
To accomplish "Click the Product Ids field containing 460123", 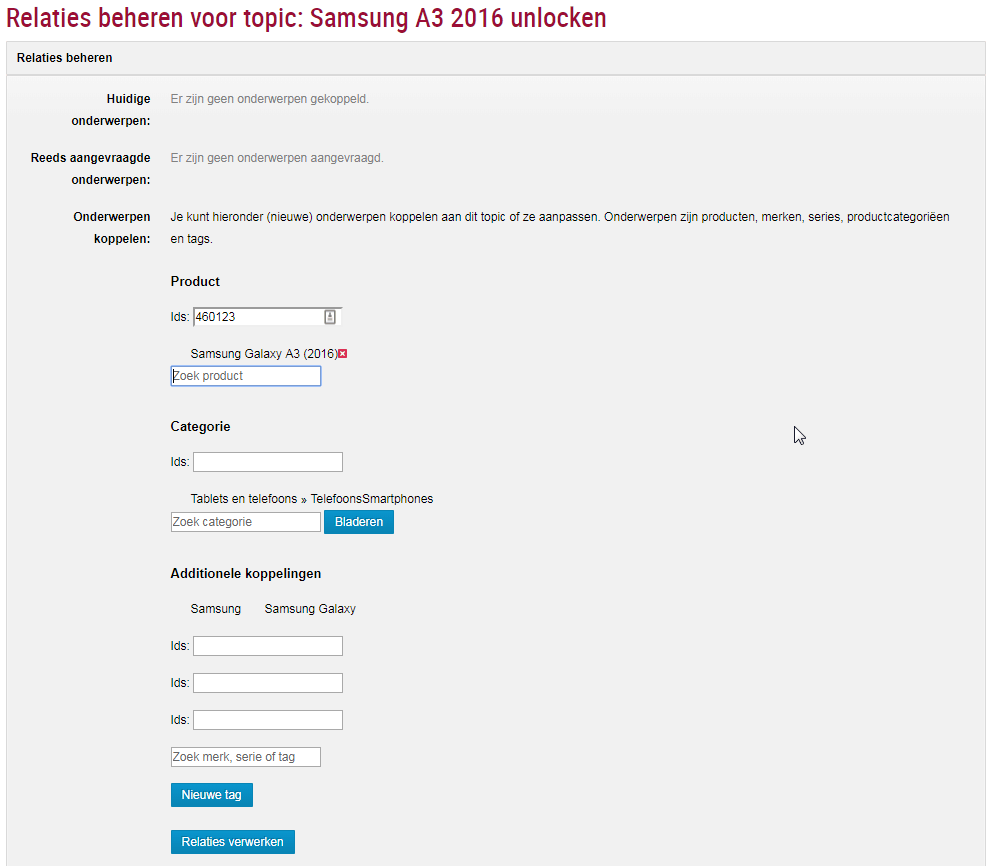I will (x=256, y=317).
